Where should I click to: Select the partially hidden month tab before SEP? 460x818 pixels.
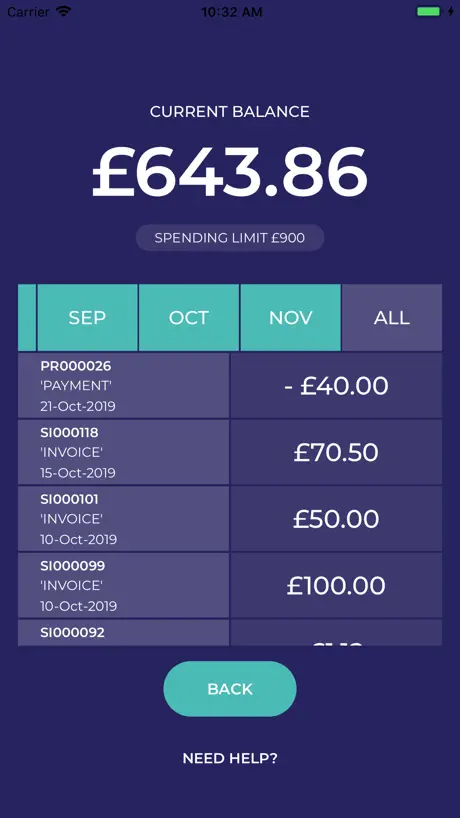(x=27, y=318)
